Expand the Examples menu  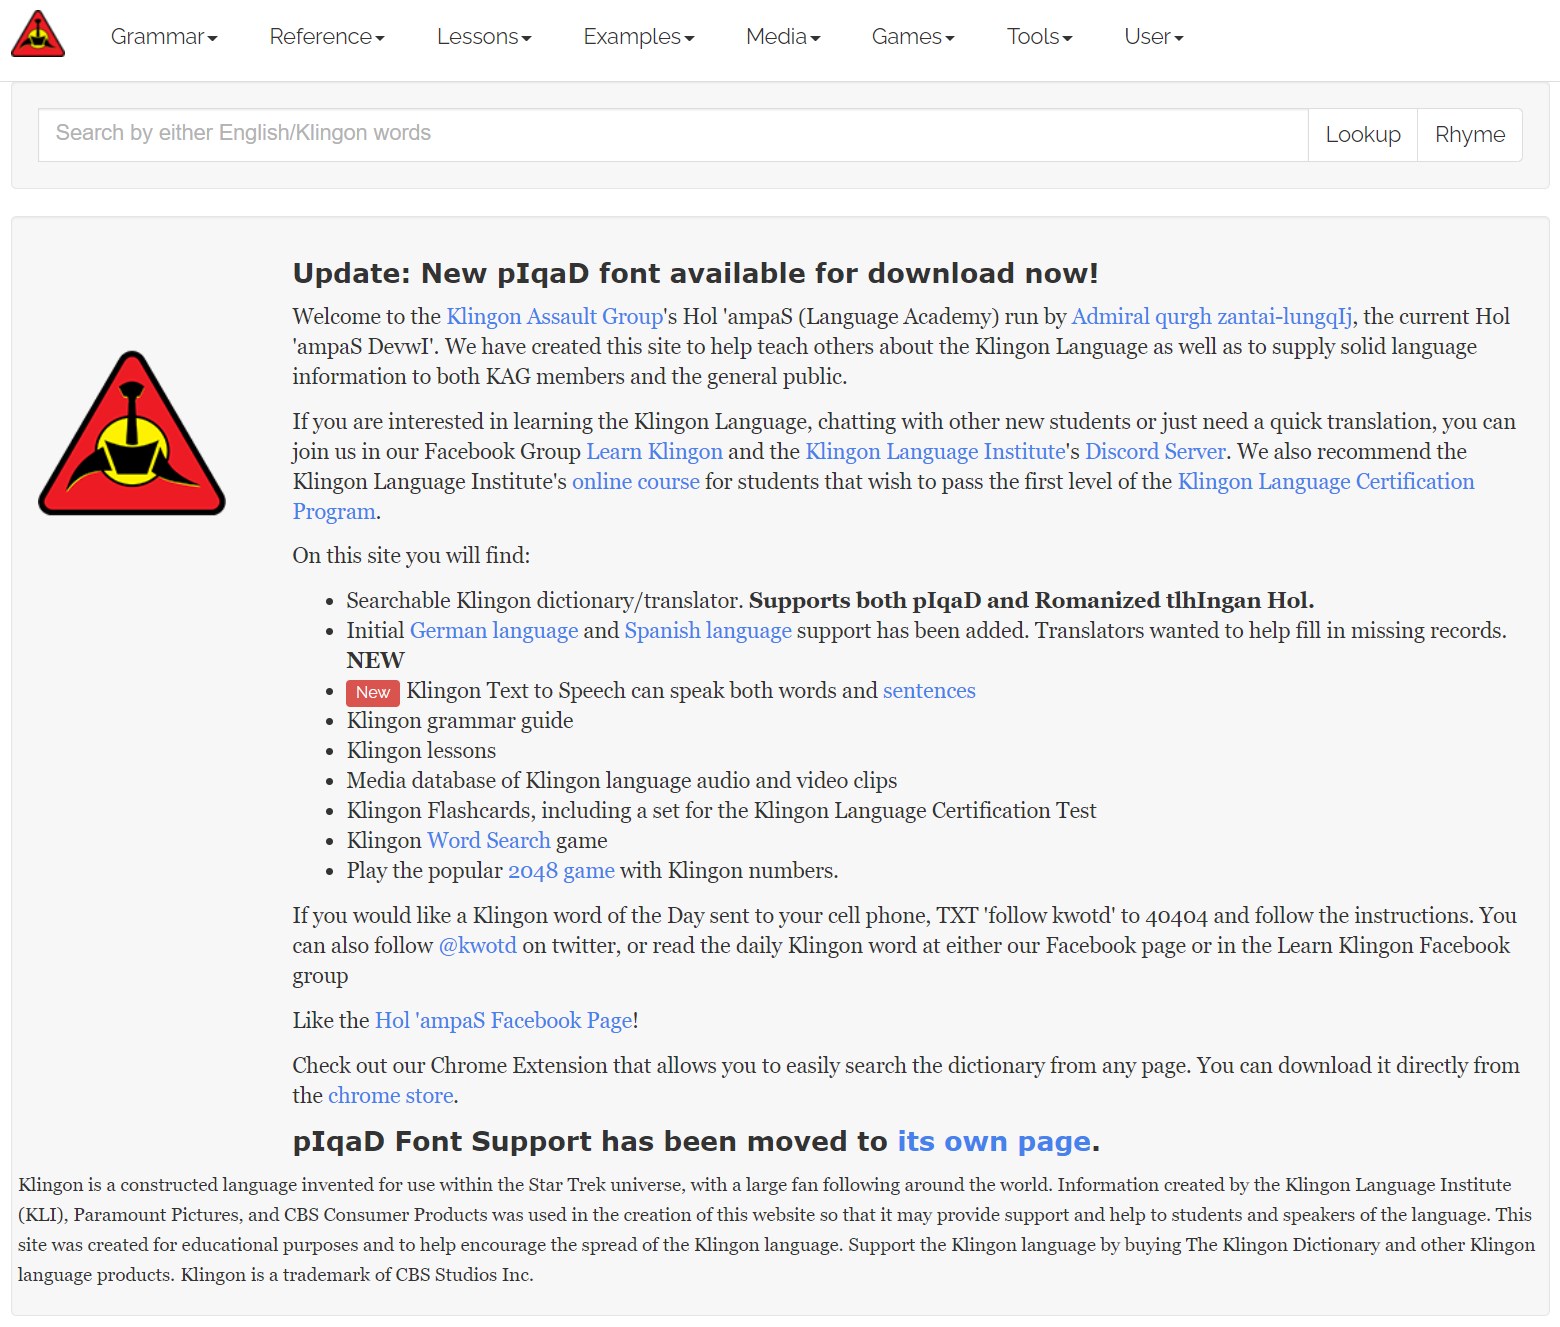639,37
